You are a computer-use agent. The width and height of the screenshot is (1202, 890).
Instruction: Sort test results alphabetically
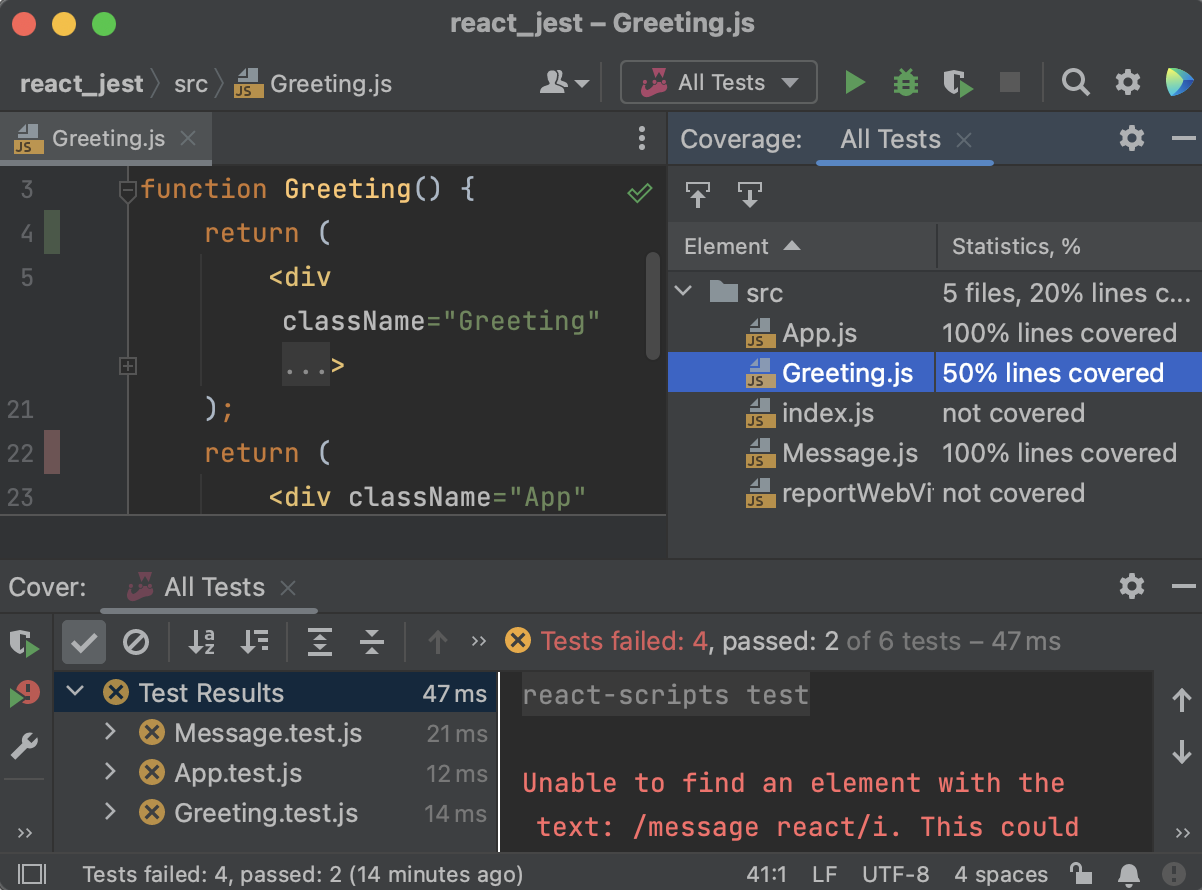point(202,643)
